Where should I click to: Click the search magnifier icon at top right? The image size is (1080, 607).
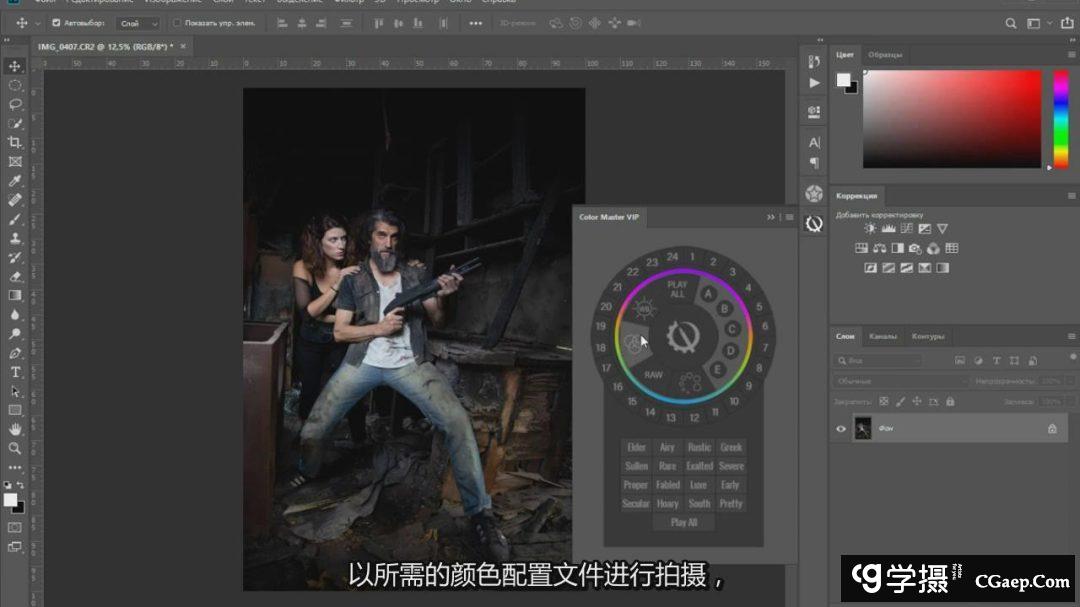pos(1011,23)
